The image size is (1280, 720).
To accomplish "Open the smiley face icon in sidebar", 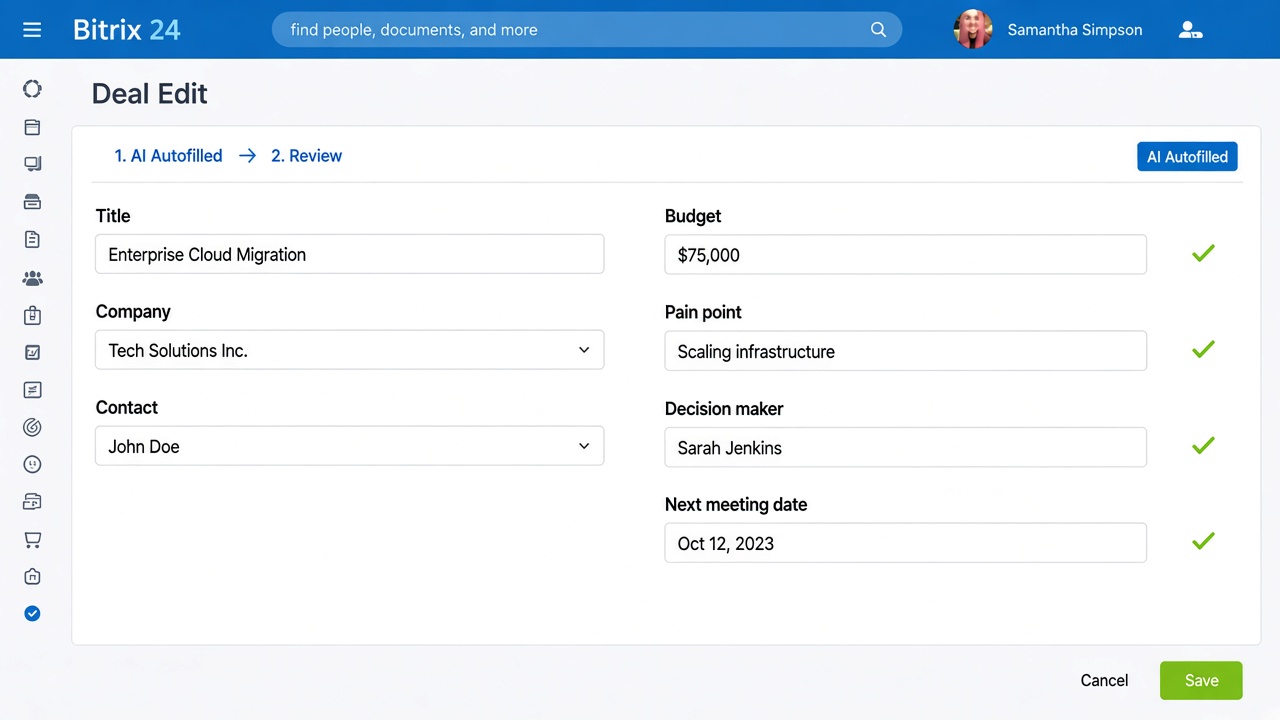I will tap(32, 464).
